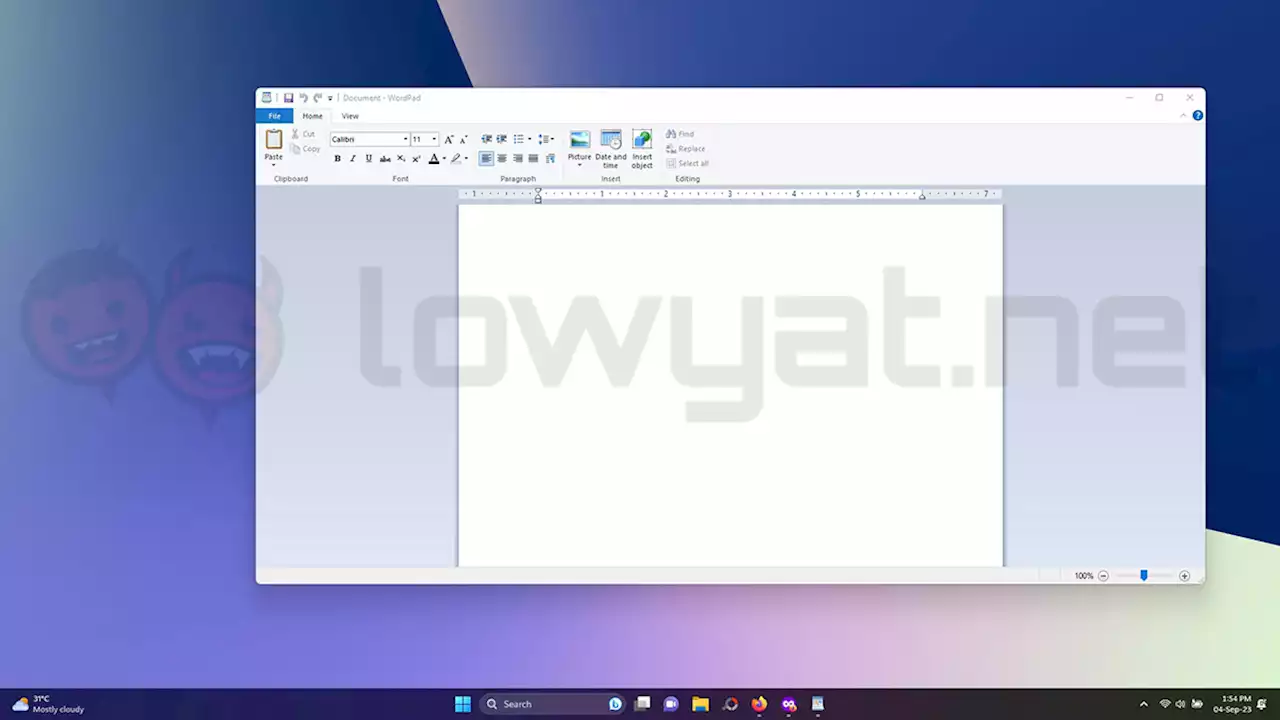Click the line spacing icon

pyautogui.click(x=544, y=139)
